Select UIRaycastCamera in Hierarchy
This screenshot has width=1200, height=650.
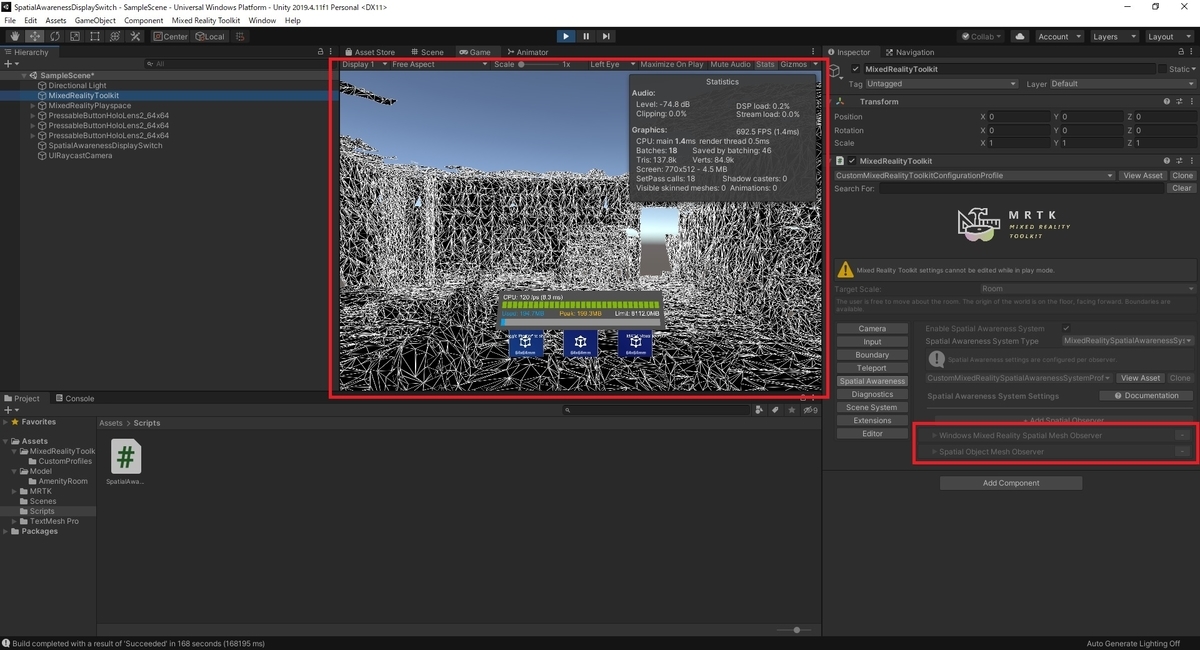tap(80, 155)
